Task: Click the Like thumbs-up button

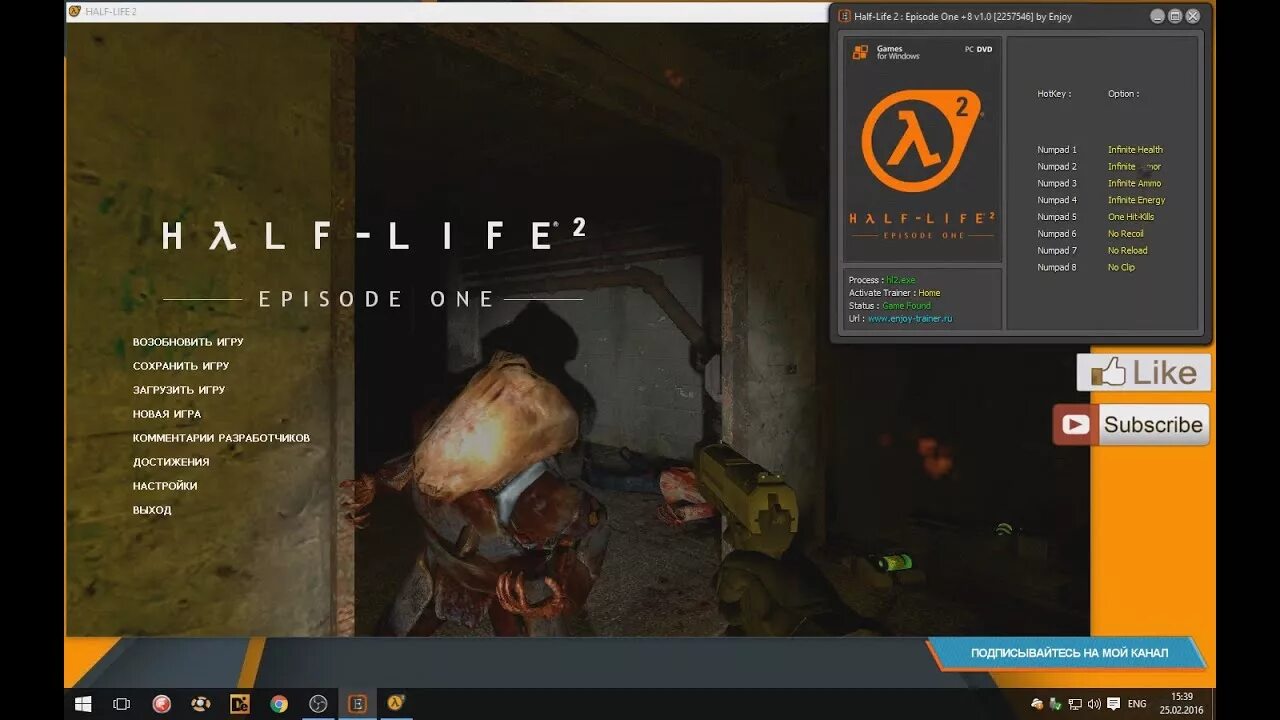Action: coord(1144,373)
